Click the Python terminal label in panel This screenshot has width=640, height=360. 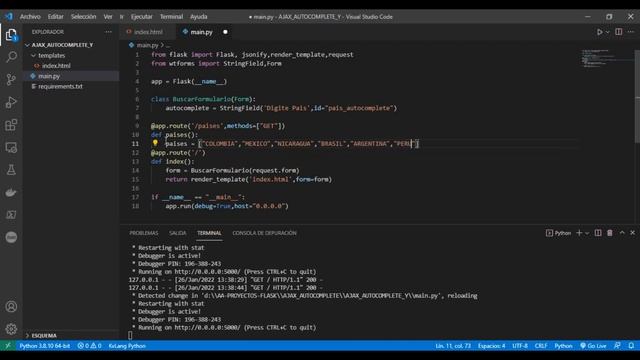pyautogui.click(x=558, y=233)
